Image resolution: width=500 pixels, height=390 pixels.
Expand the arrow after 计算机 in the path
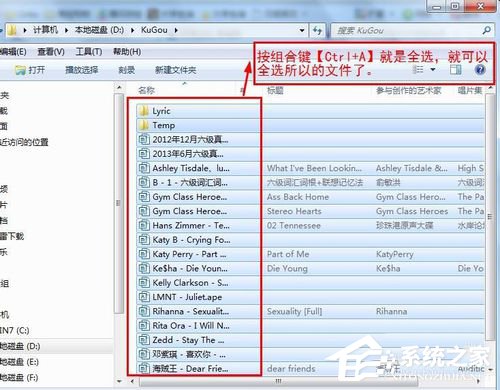[66, 30]
